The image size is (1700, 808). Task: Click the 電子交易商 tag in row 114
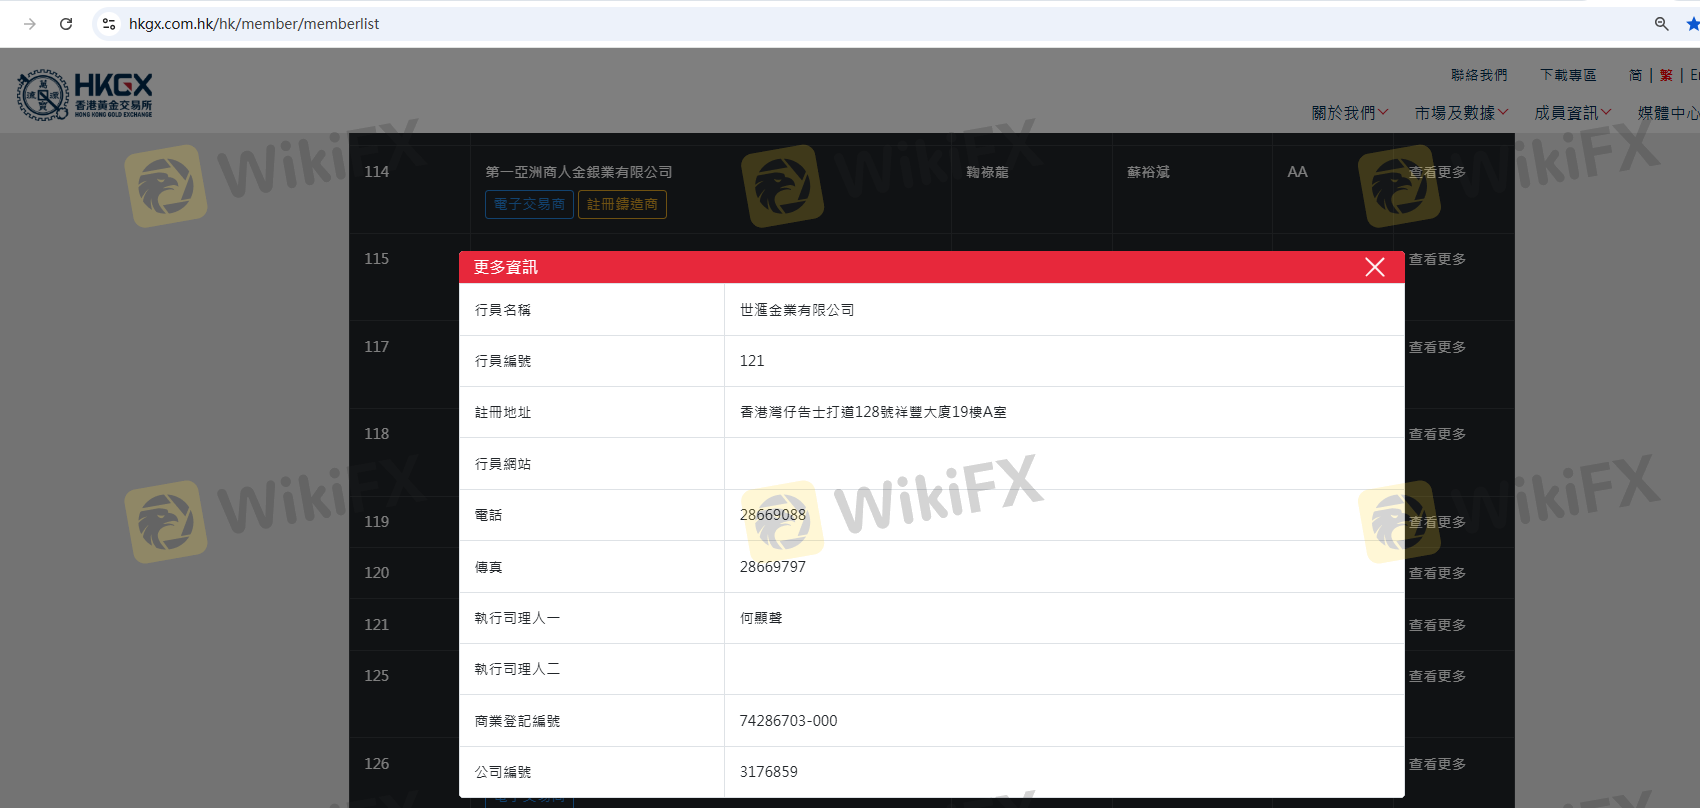529,204
